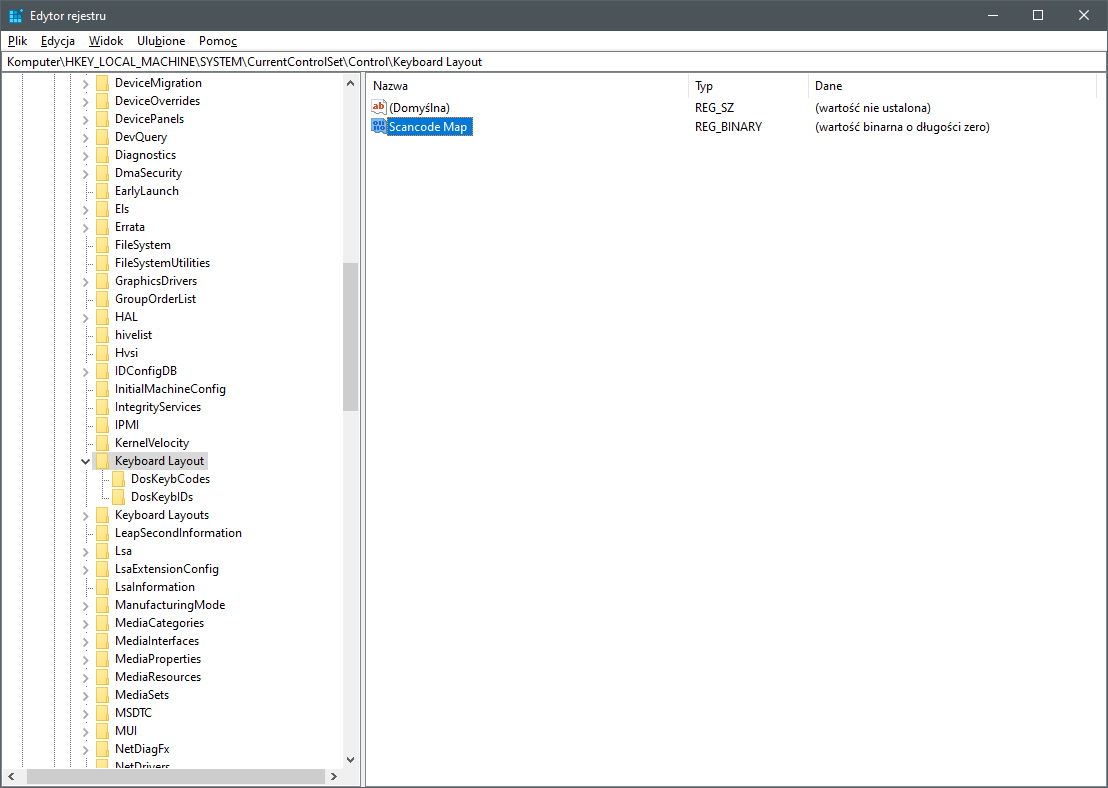Expand the Els key
1108x788 pixels.
click(x=86, y=209)
